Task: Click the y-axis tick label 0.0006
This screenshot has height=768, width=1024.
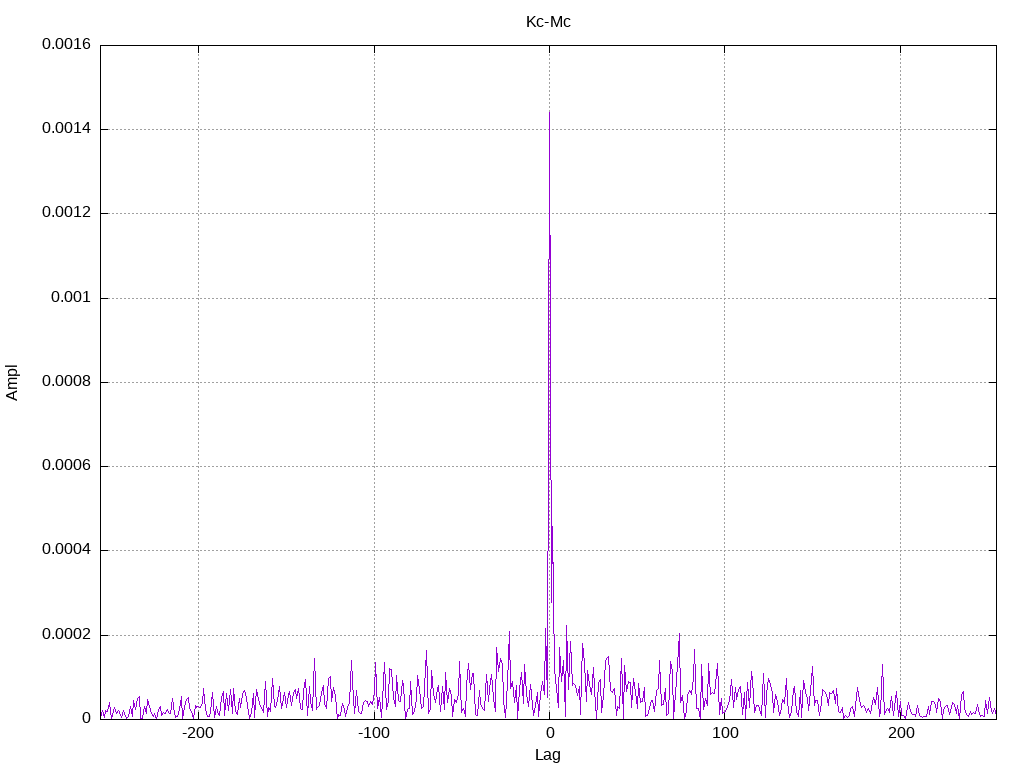Action: point(66,465)
